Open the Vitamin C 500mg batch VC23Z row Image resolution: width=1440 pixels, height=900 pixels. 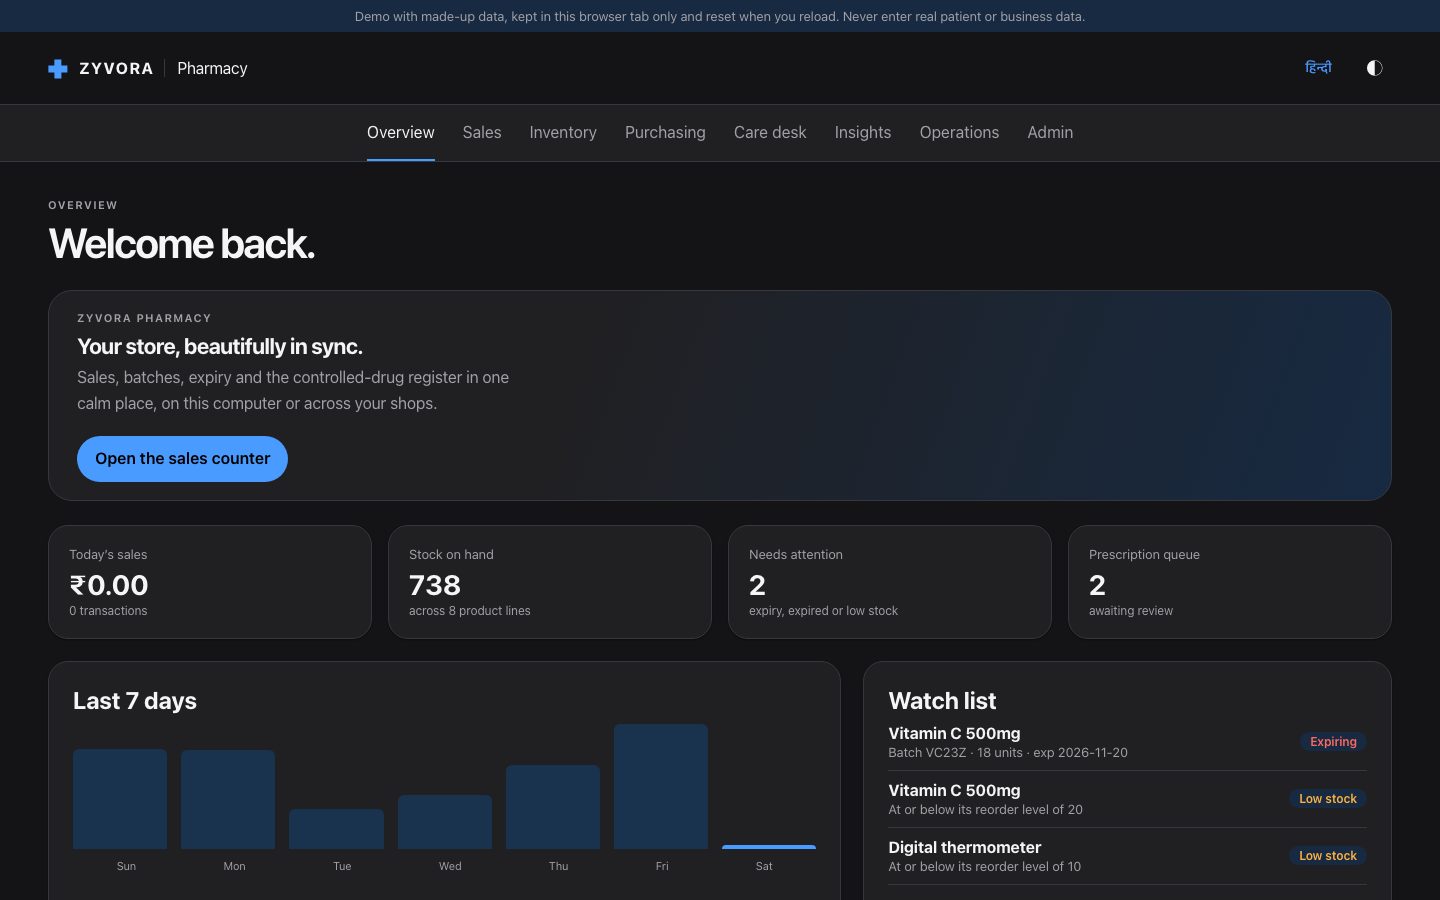[x=1127, y=742]
